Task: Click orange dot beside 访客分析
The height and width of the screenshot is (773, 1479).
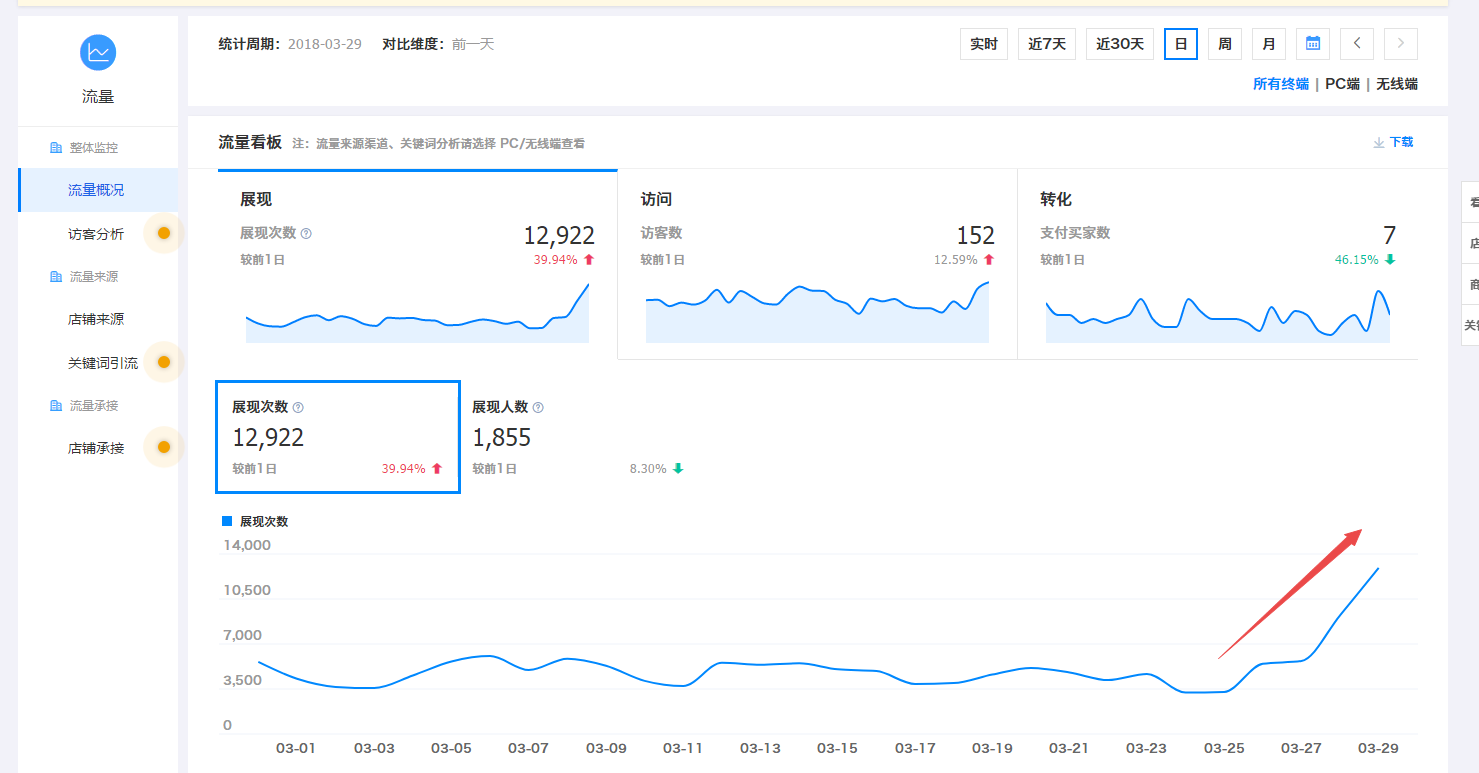Action: point(164,233)
